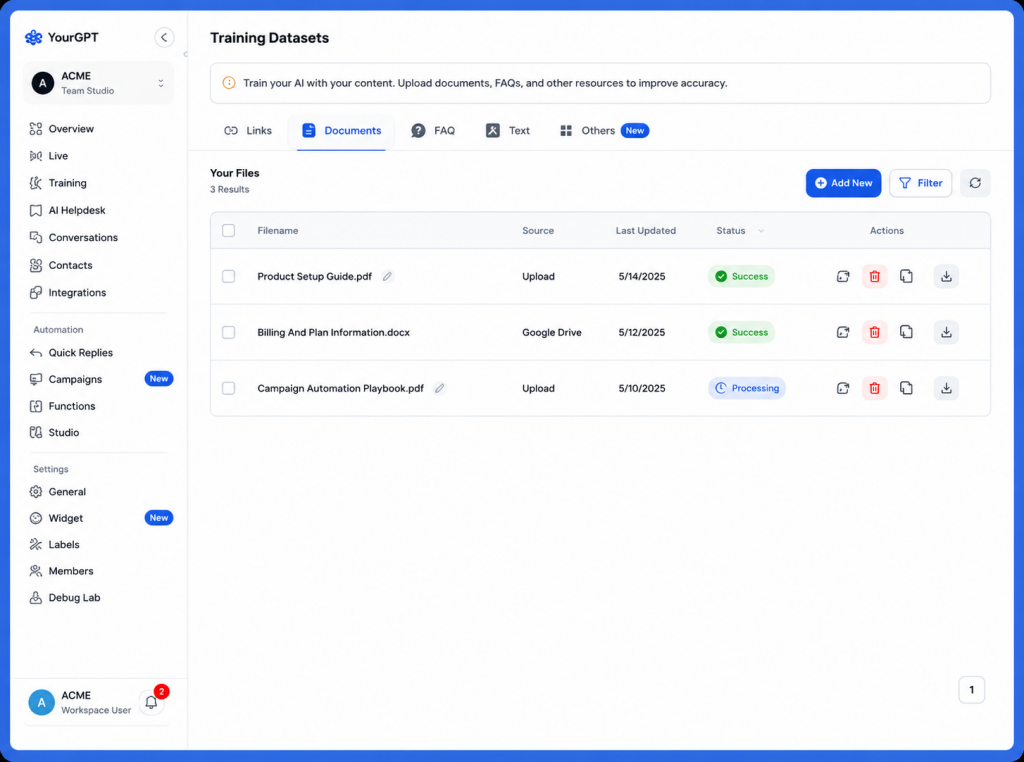1024x762 pixels.
Task: Delete Product Setup Guide.pdf
Action: [x=874, y=276]
